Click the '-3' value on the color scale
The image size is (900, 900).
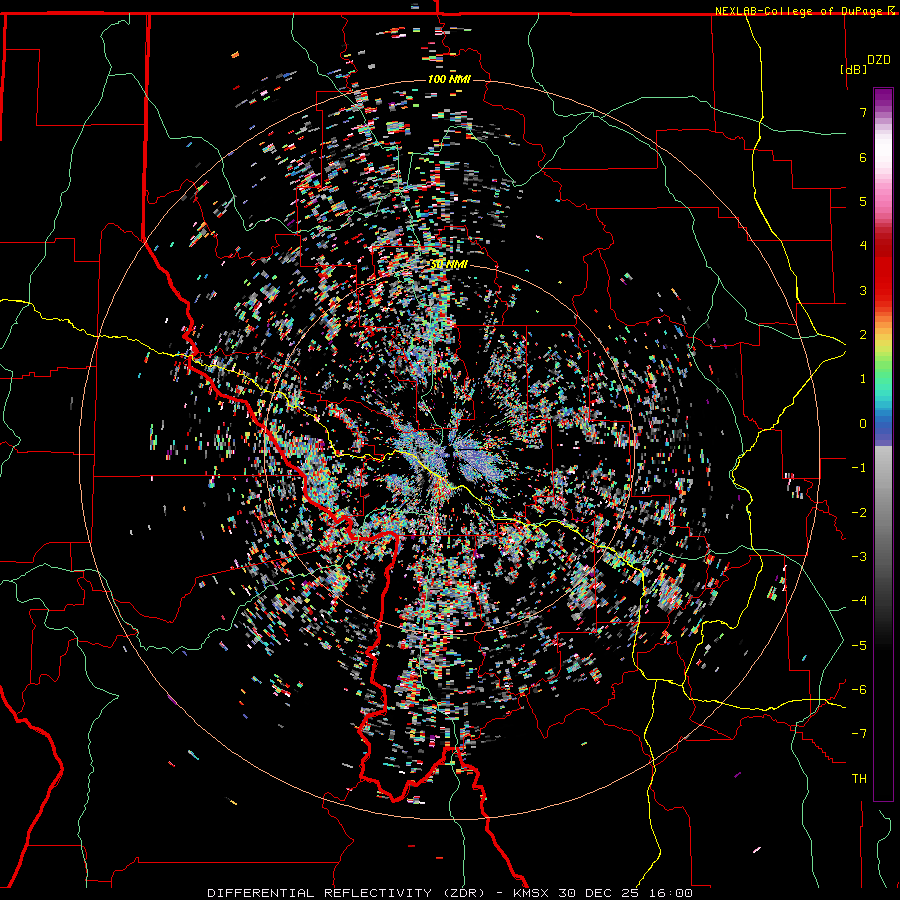(859, 557)
